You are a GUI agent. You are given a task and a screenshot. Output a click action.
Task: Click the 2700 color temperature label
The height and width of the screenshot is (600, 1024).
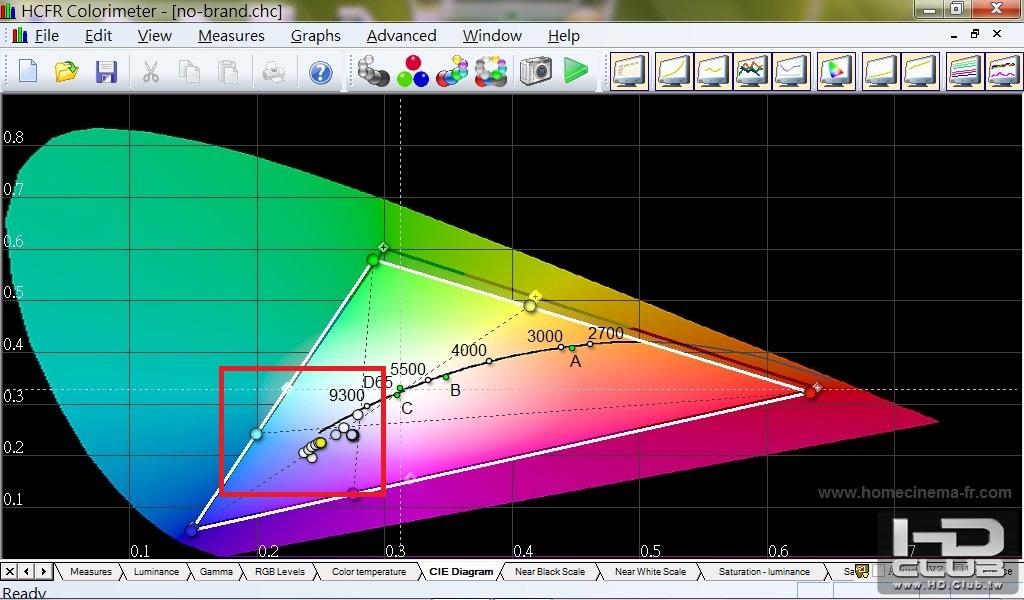point(605,334)
